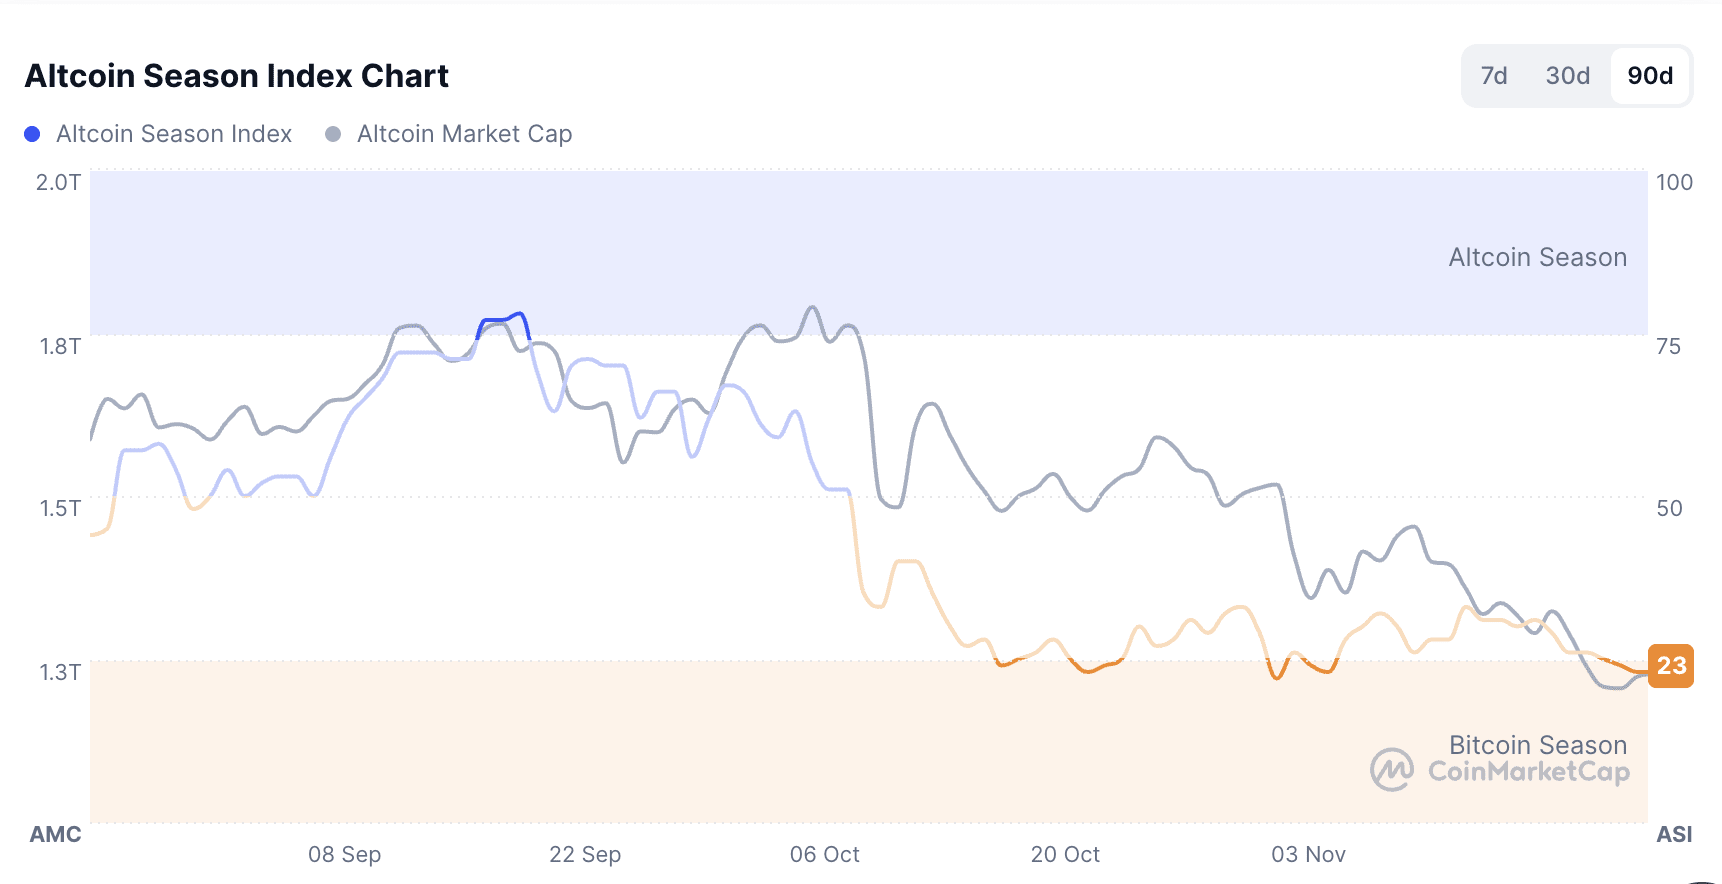Click the Altcoin Season Index Chart title
The width and height of the screenshot is (1722, 884).
coord(237,76)
